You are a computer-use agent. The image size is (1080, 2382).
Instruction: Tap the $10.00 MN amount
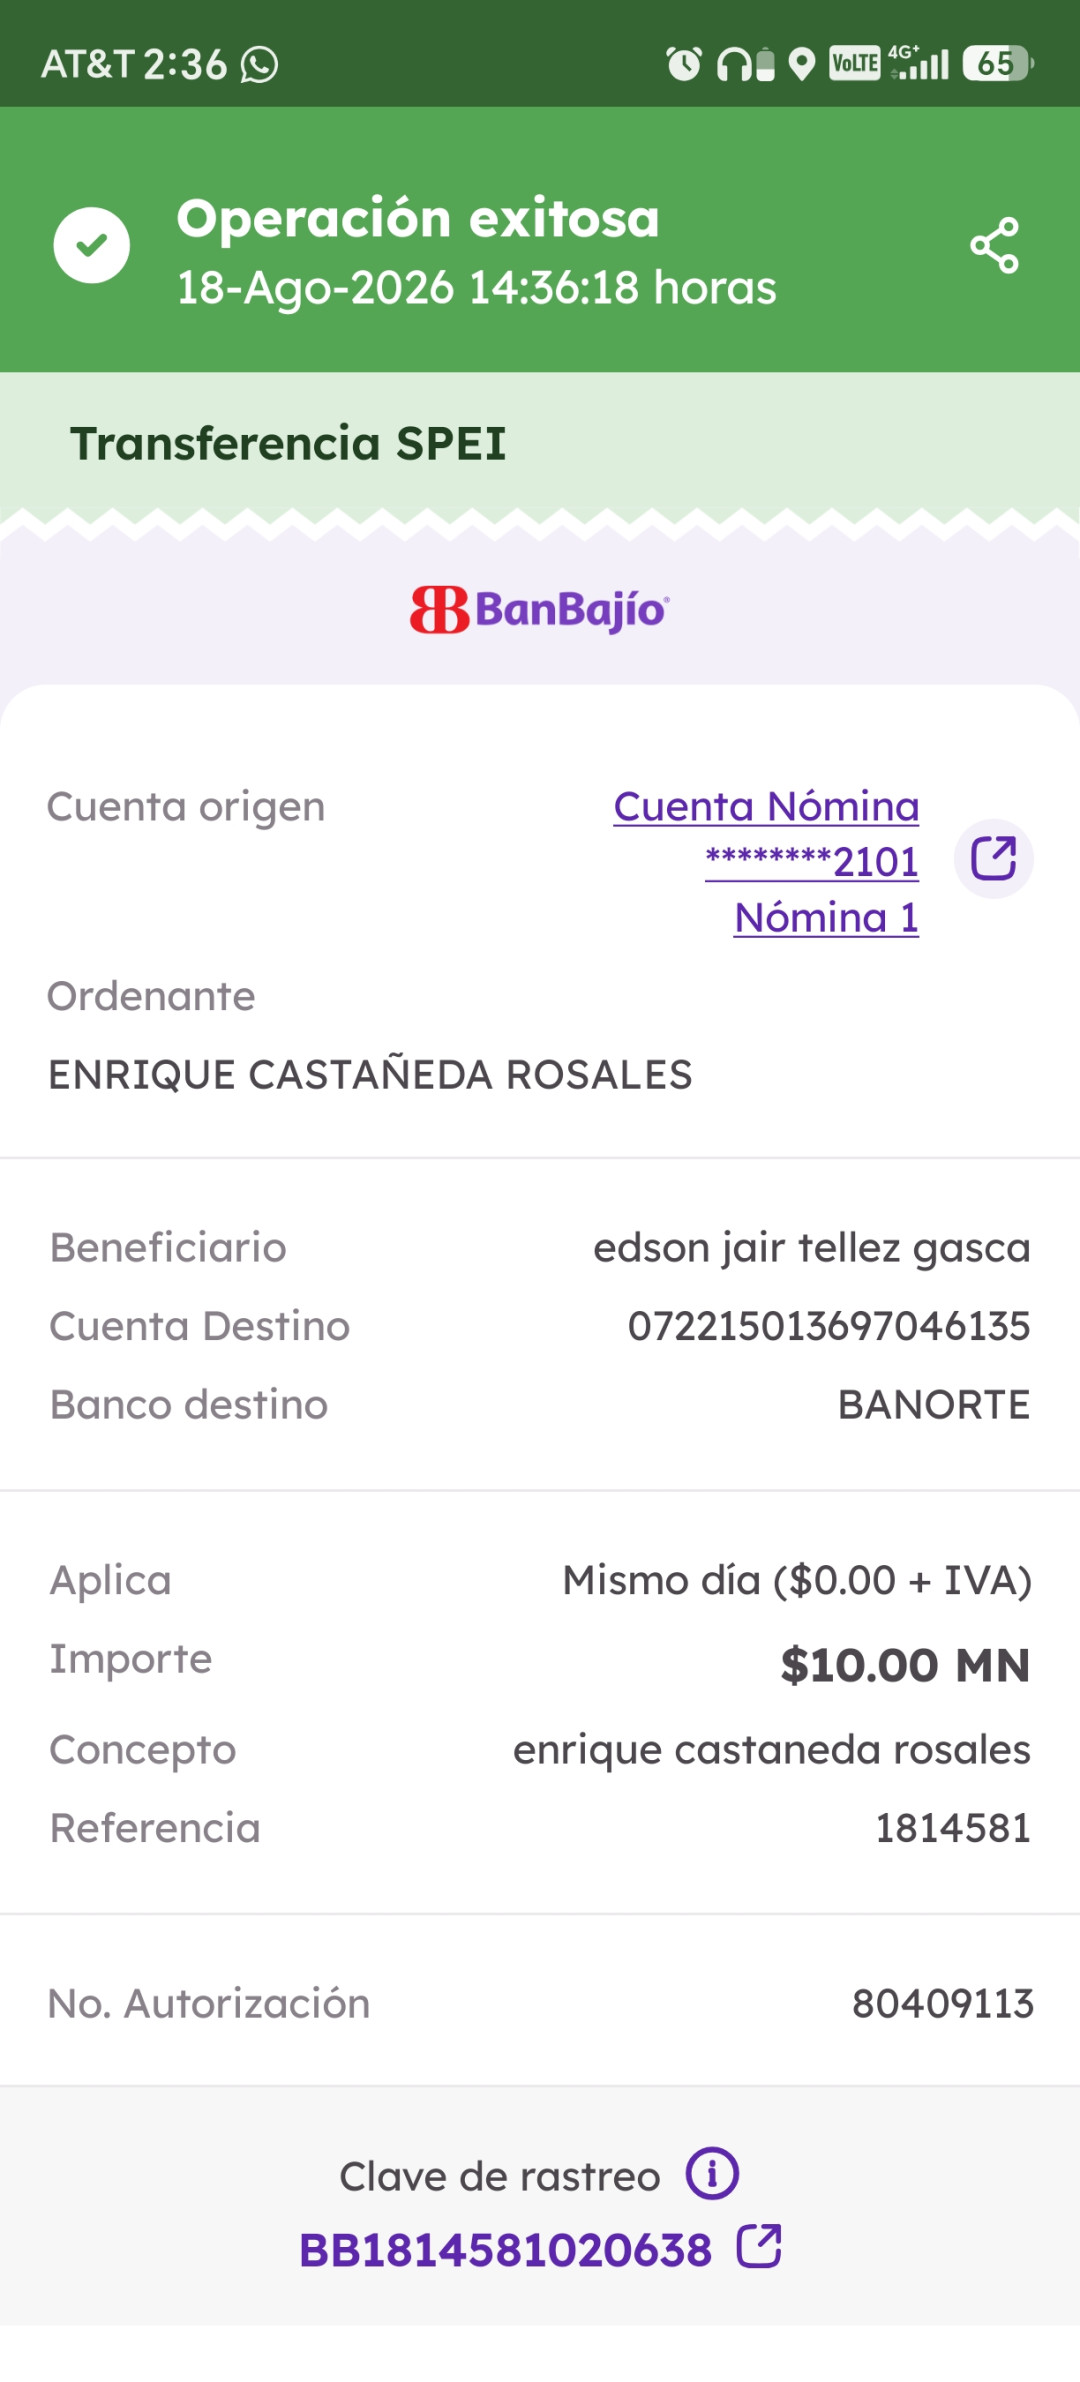905,1665
